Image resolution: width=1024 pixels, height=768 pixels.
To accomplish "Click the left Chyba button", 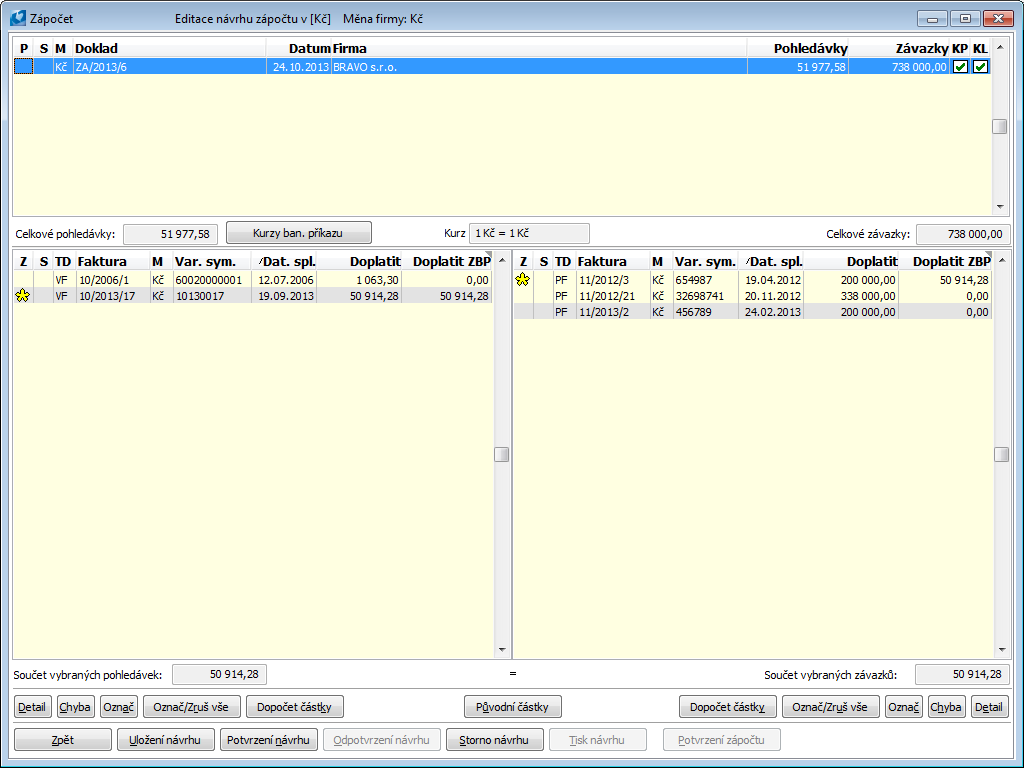I will (75, 707).
